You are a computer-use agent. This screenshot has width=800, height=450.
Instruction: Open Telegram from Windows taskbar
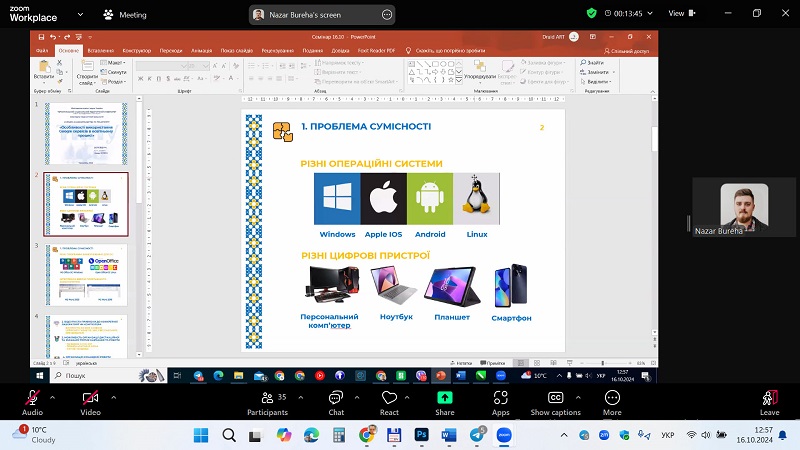tap(478, 435)
